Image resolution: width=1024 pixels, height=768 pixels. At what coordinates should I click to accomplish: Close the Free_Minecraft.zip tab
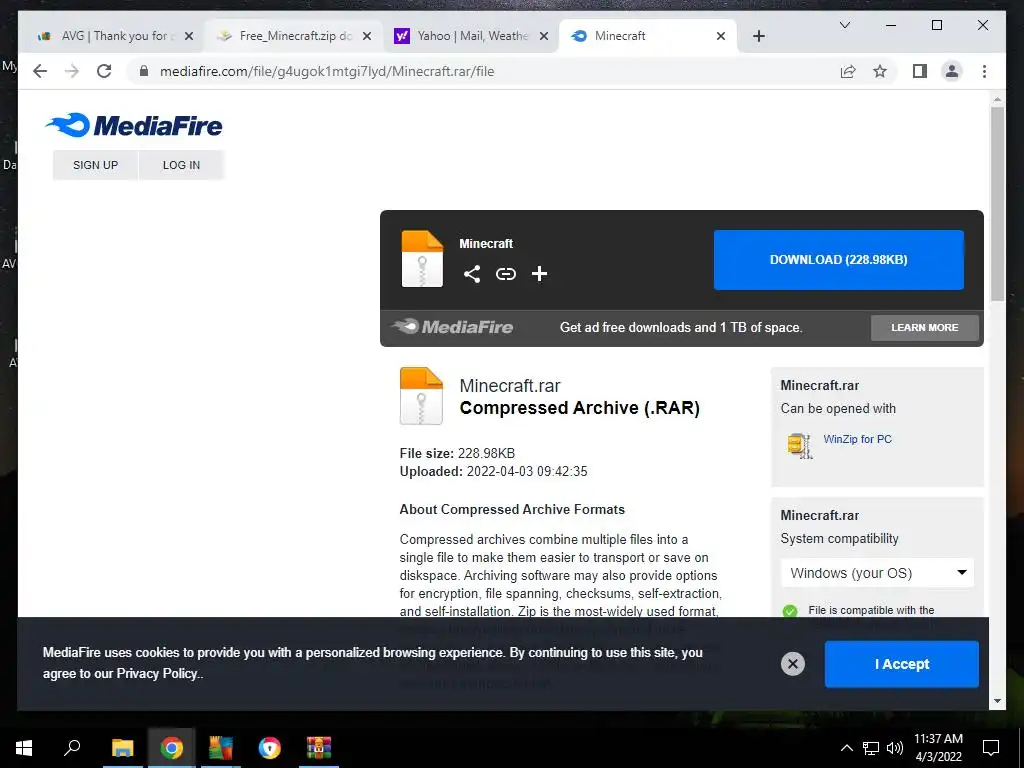(x=367, y=36)
